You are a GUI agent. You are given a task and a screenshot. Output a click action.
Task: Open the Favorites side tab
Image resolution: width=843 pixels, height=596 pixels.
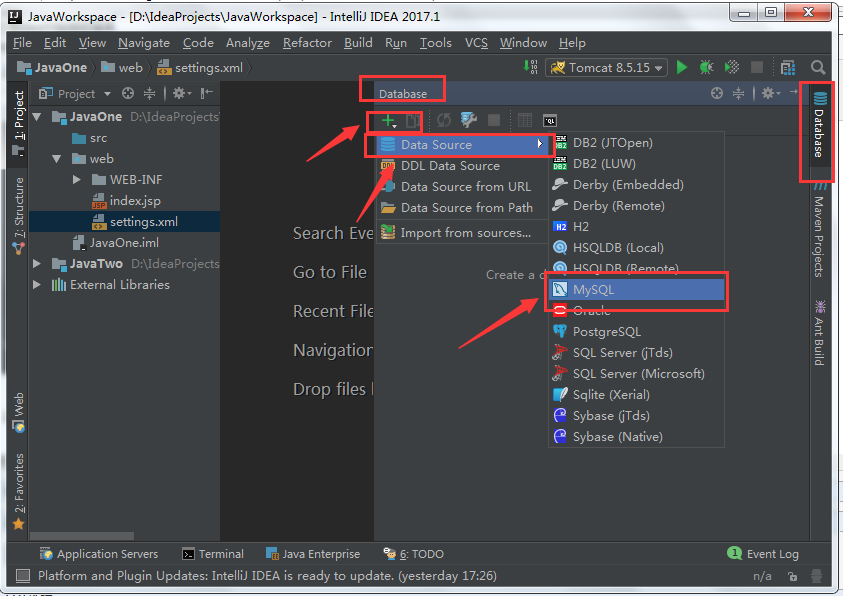pyautogui.click(x=19, y=491)
